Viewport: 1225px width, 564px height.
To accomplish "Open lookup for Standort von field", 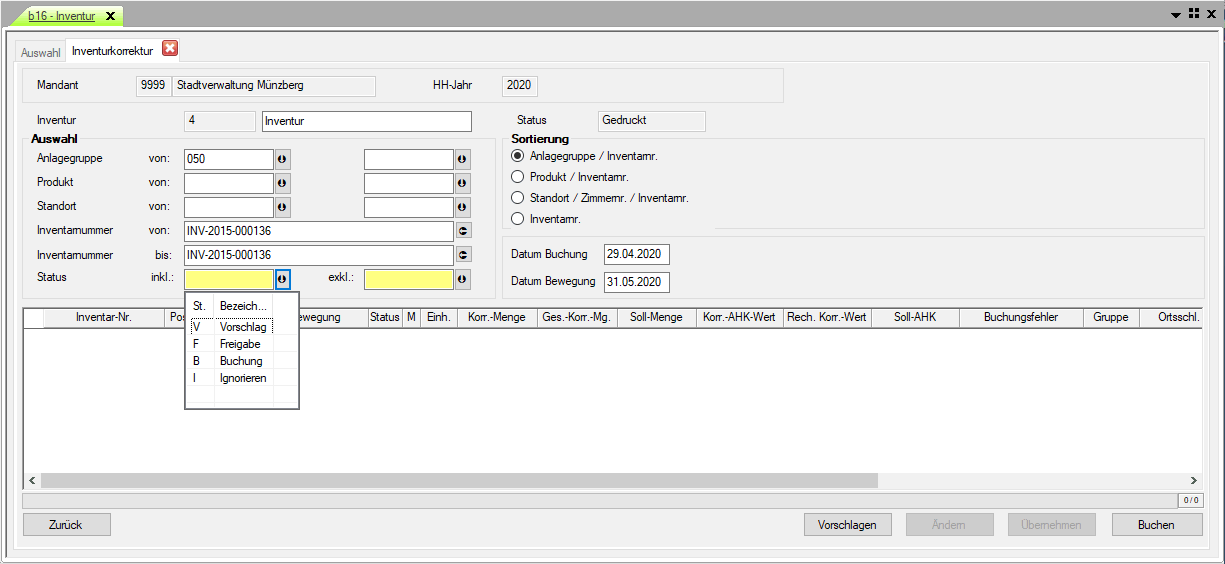I will (283, 207).
